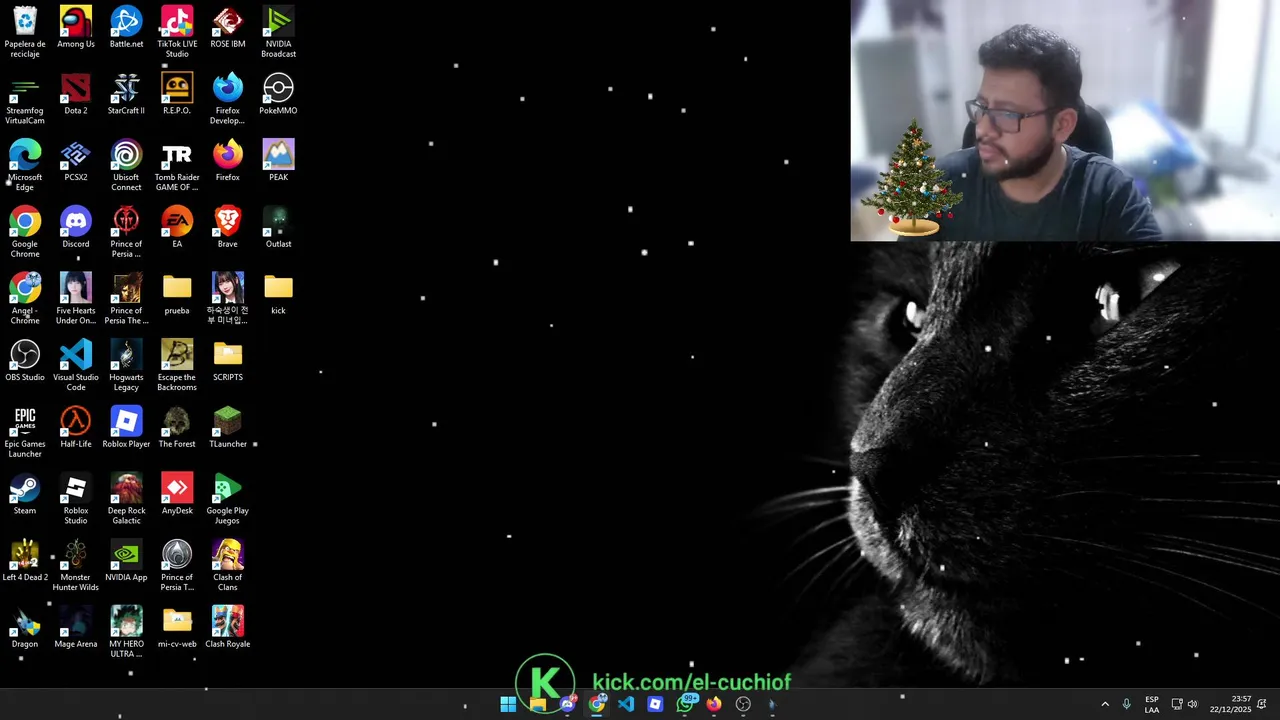The height and width of the screenshot is (720, 1280).
Task: Select Deep Rock Galactic shortcut
Action: (126, 499)
